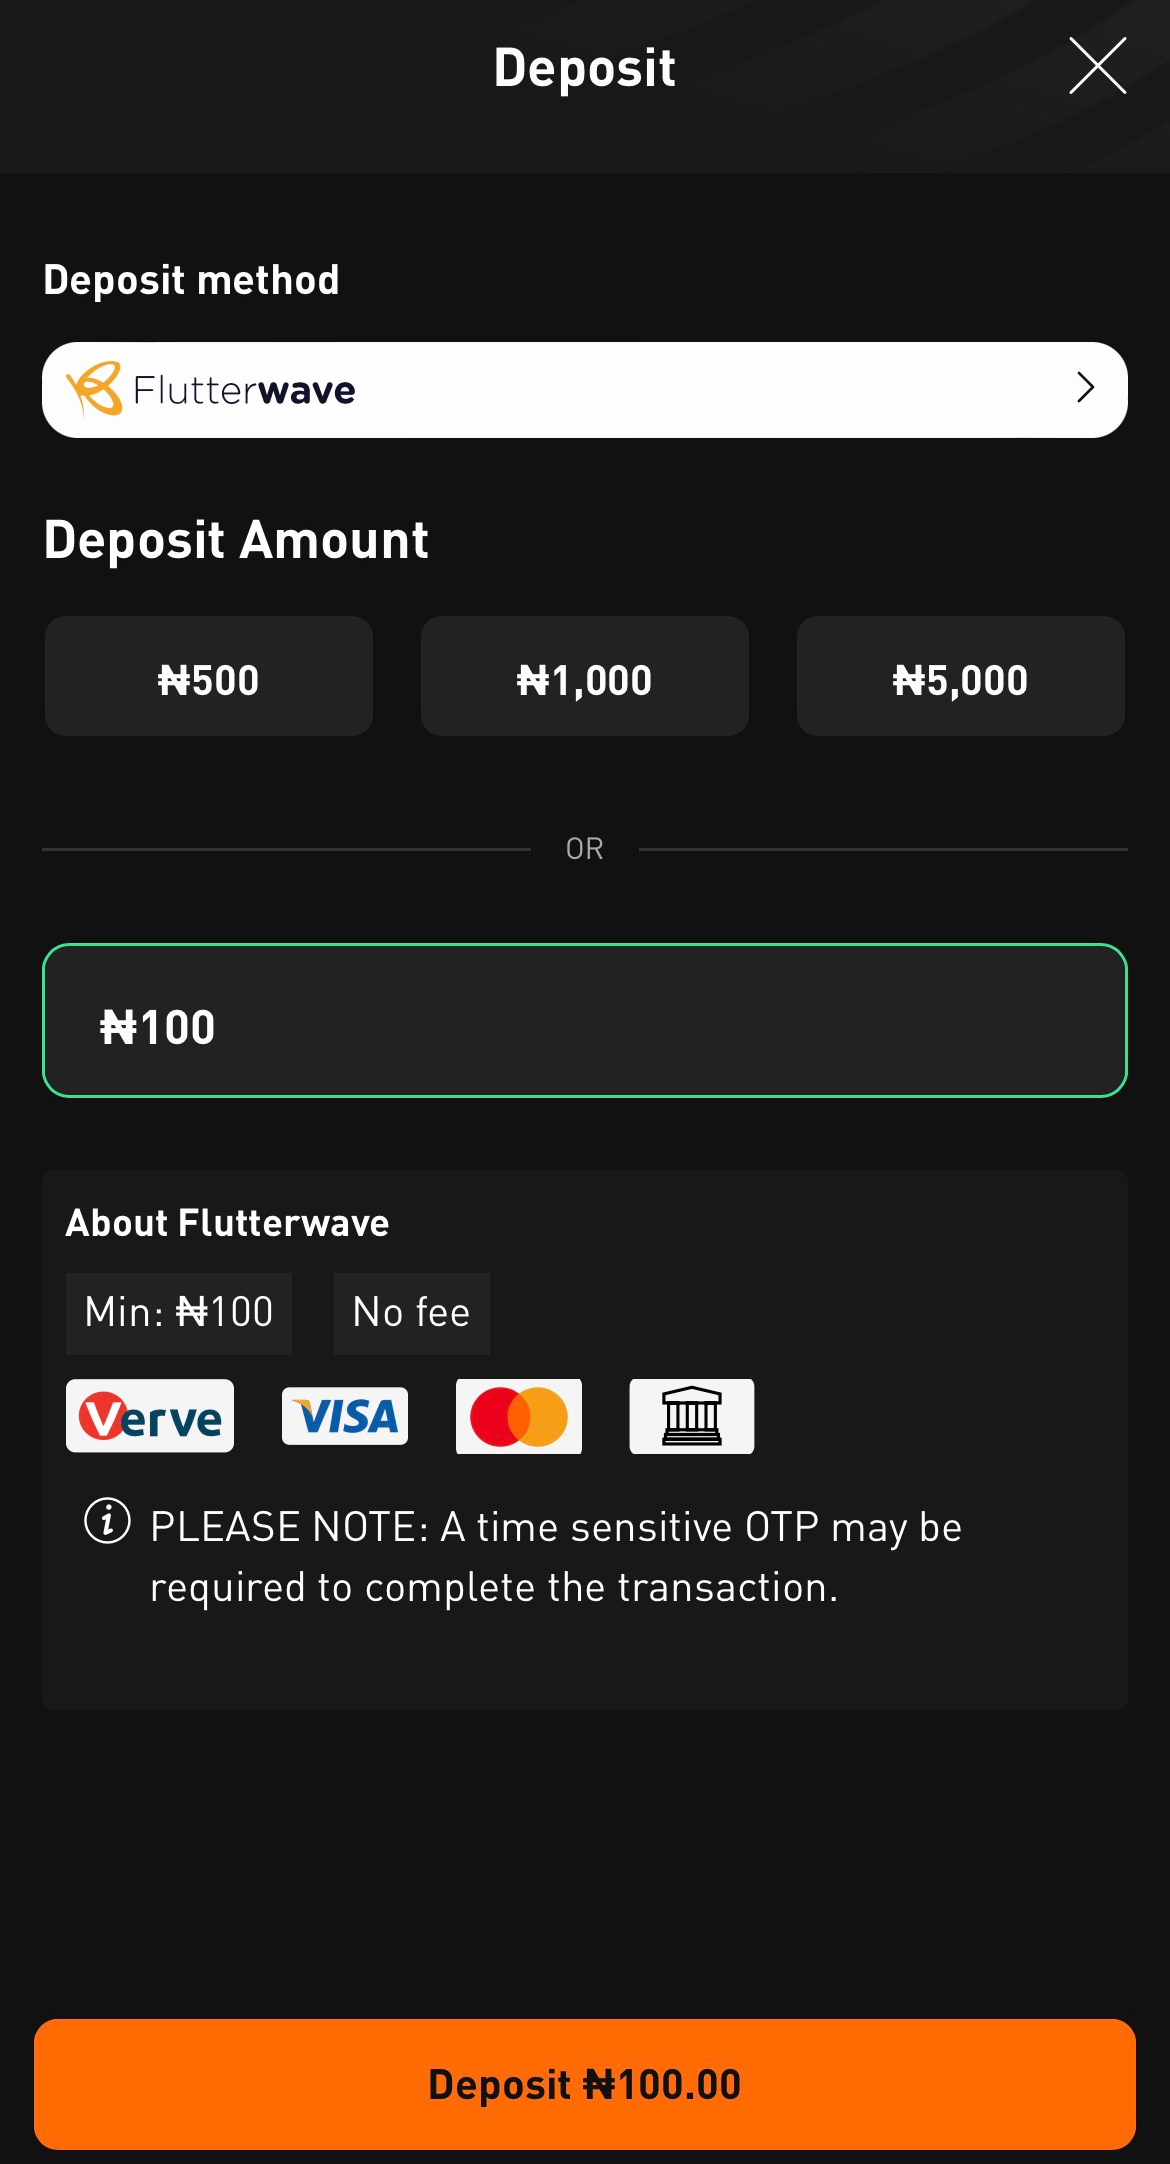The width and height of the screenshot is (1170, 2164).
Task: Click the Mastercard logo
Action: (519, 1415)
